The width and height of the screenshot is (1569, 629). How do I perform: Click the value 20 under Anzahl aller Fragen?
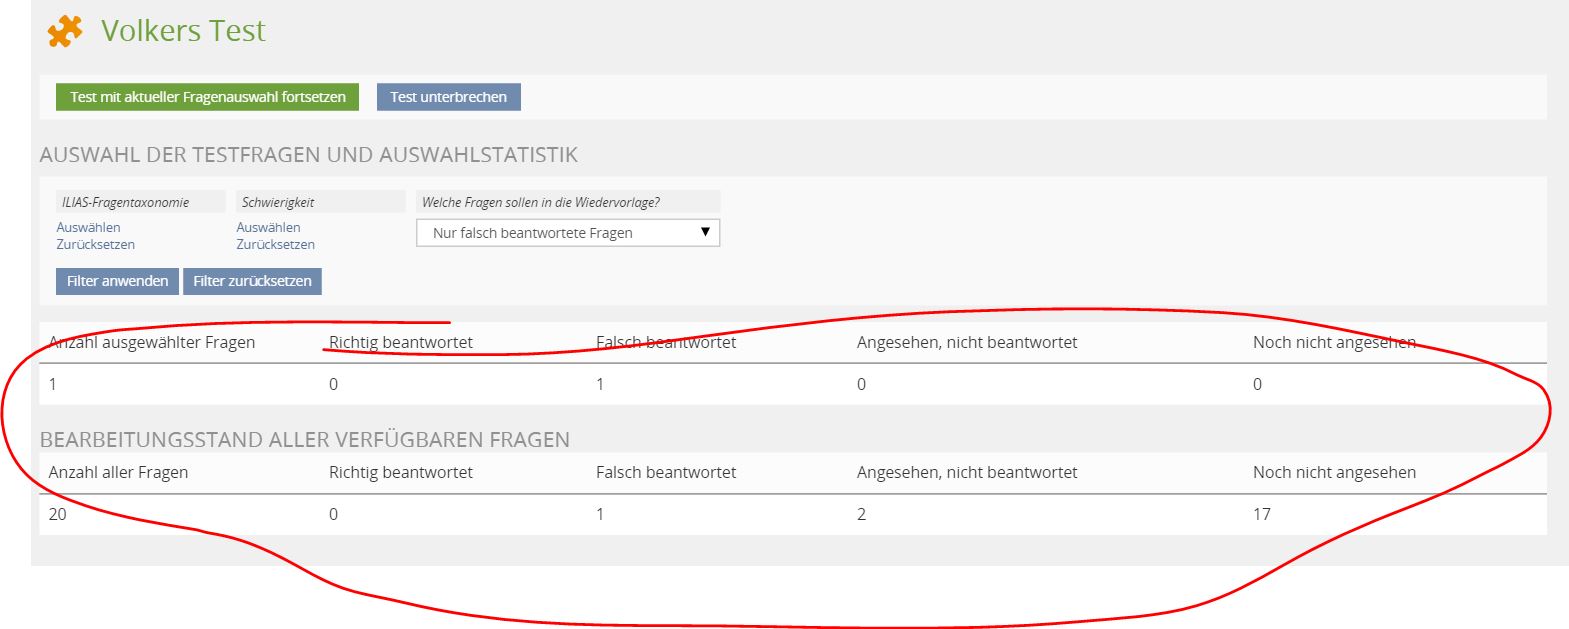[58, 514]
